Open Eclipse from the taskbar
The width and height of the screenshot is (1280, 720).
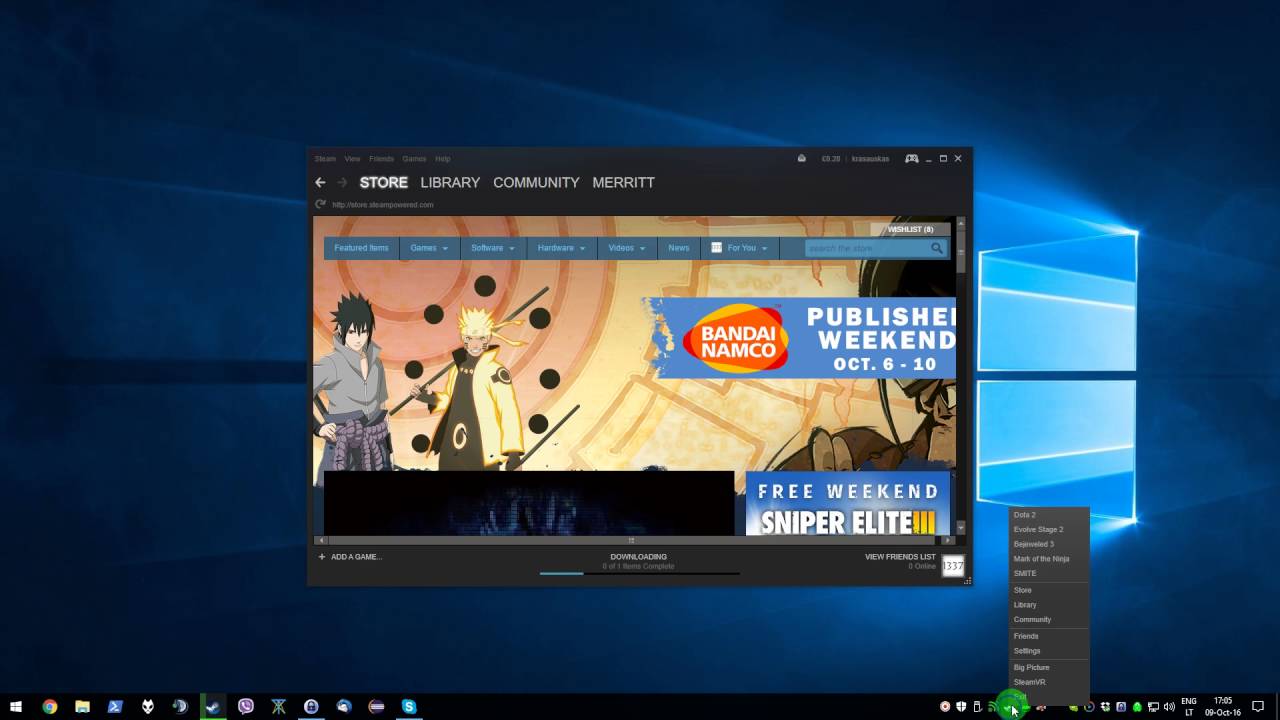[376, 706]
